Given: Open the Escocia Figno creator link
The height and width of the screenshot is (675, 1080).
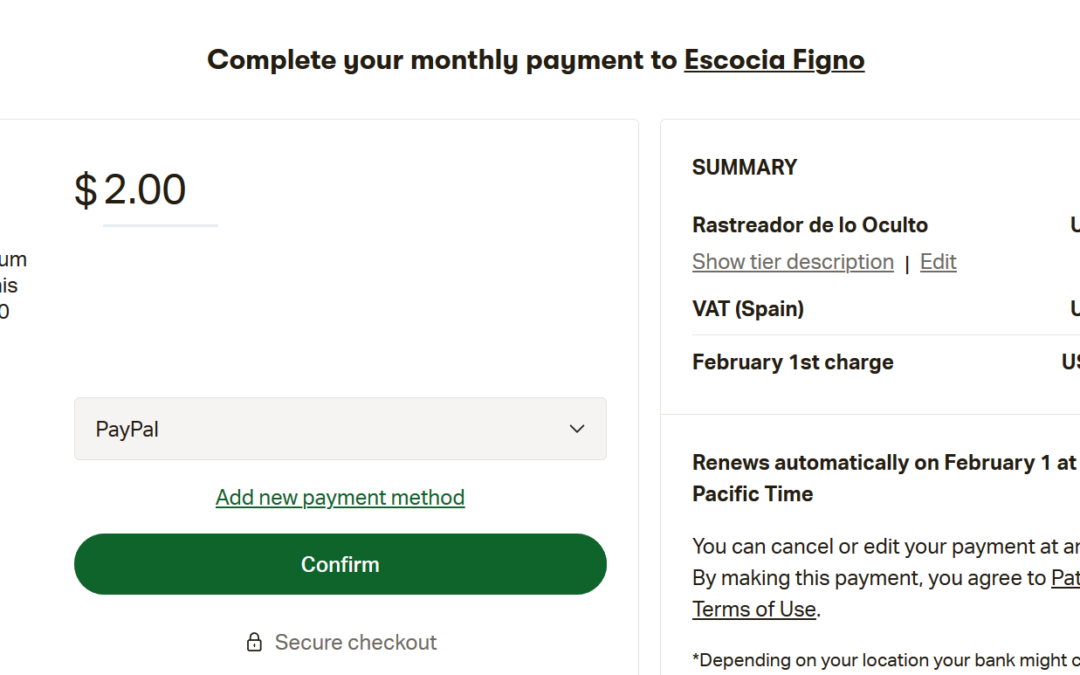Looking at the screenshot, I should point(774,60).
